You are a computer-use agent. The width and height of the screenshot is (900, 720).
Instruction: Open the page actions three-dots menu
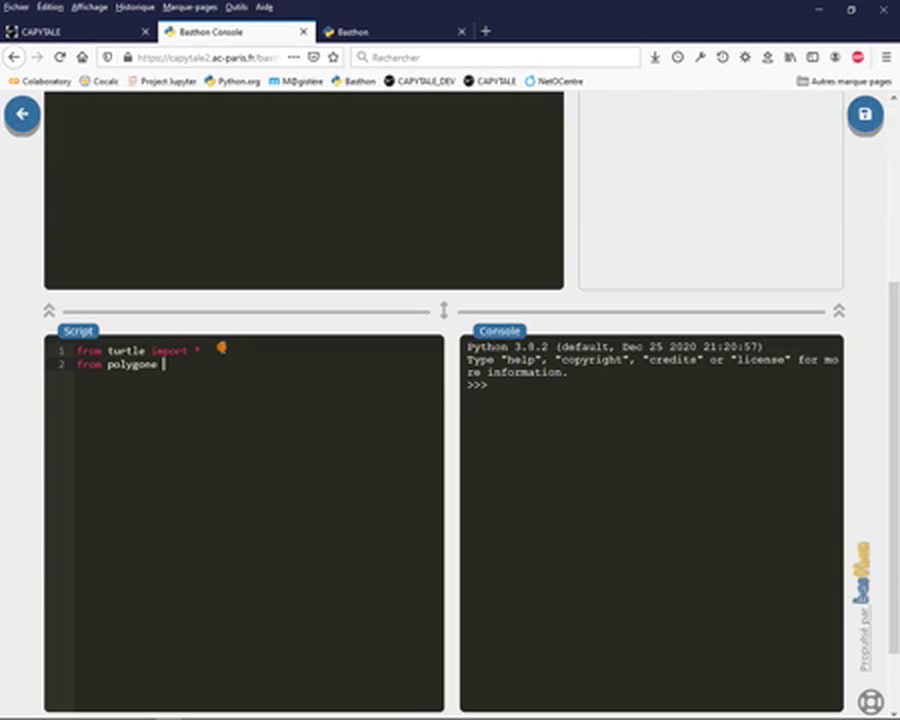293,58
